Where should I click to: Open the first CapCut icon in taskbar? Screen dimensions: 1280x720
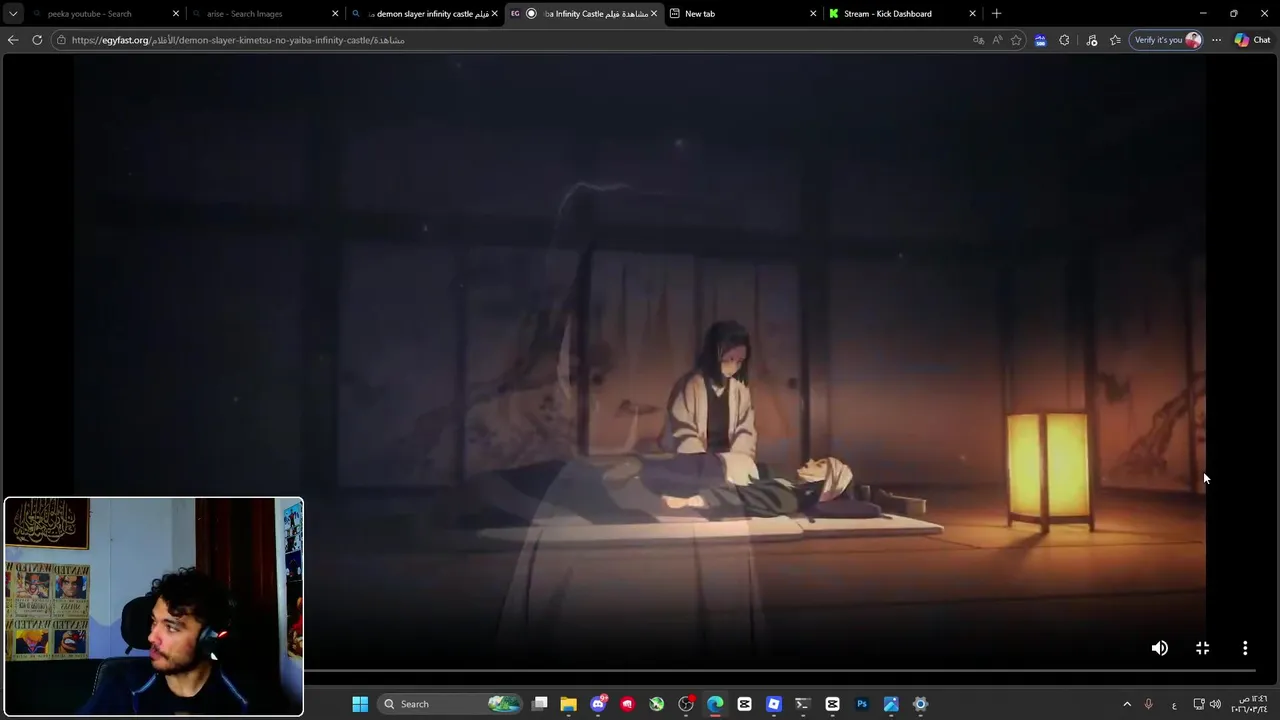click(744, 704)
